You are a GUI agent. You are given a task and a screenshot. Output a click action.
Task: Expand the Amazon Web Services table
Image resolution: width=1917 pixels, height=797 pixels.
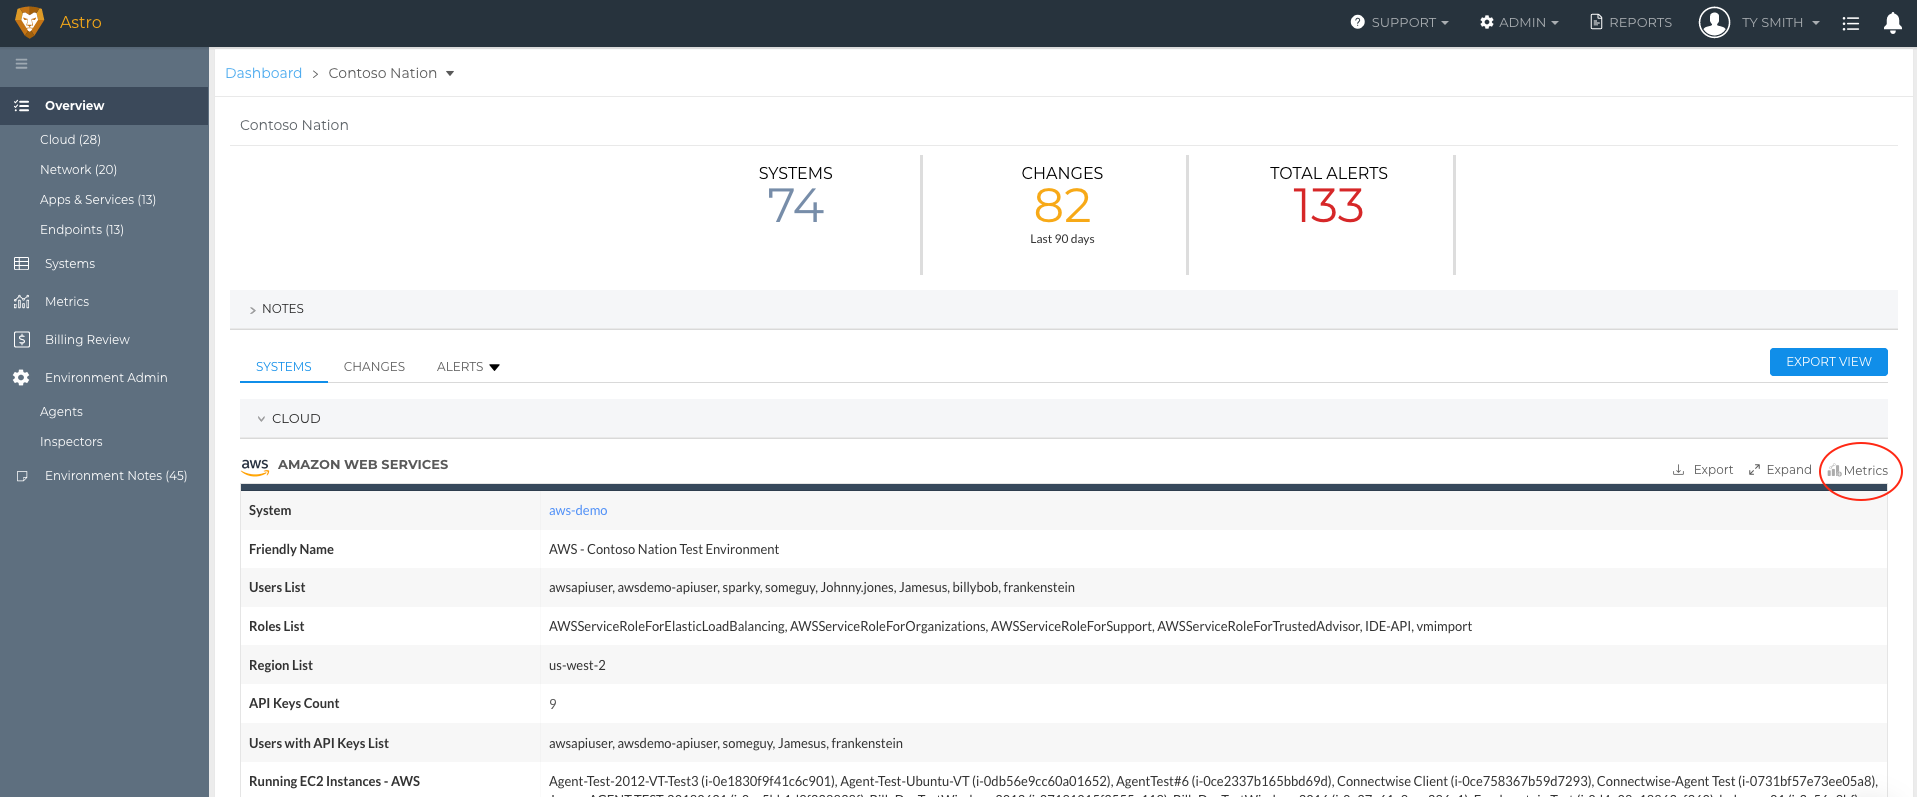pos(1780,470)
